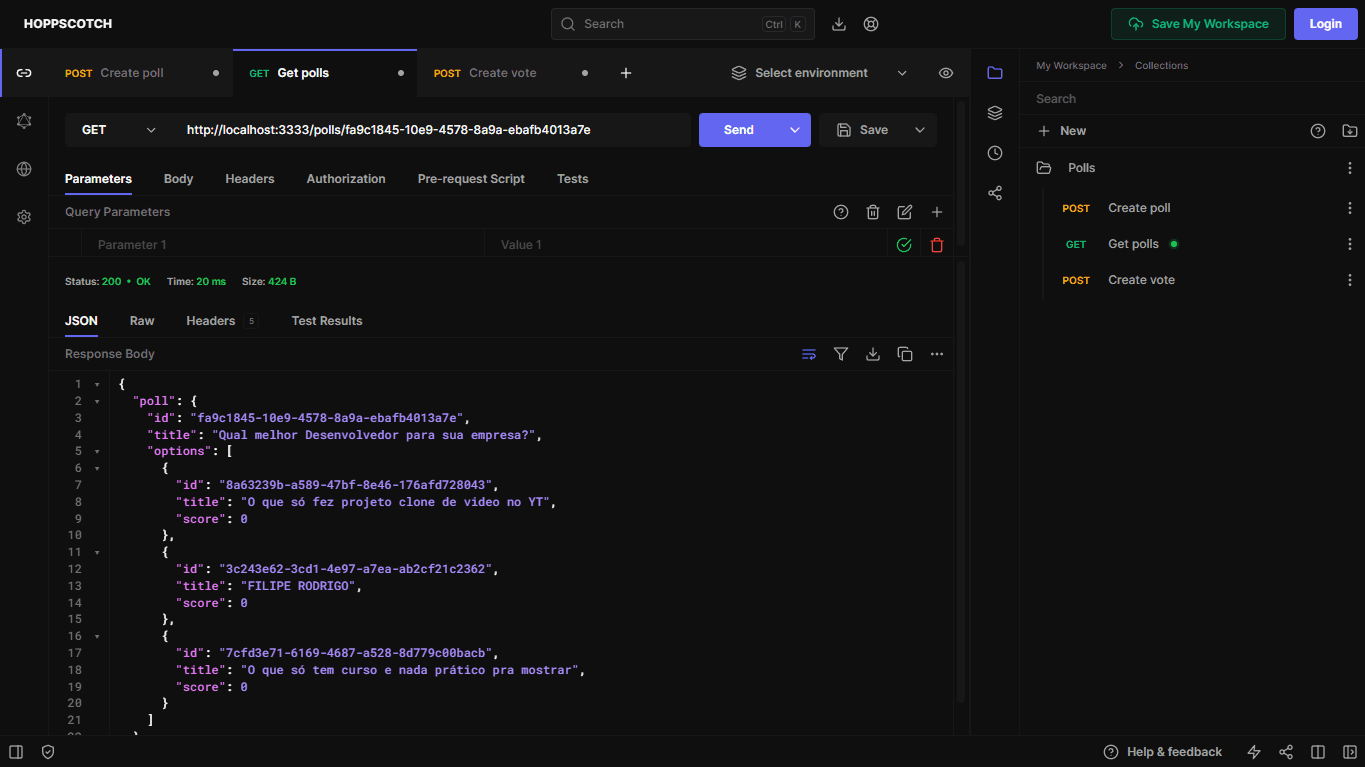Open the GraphQL client in the left sidebar
This screenshot has width=1365, height=767.
[x=23, y=120]
